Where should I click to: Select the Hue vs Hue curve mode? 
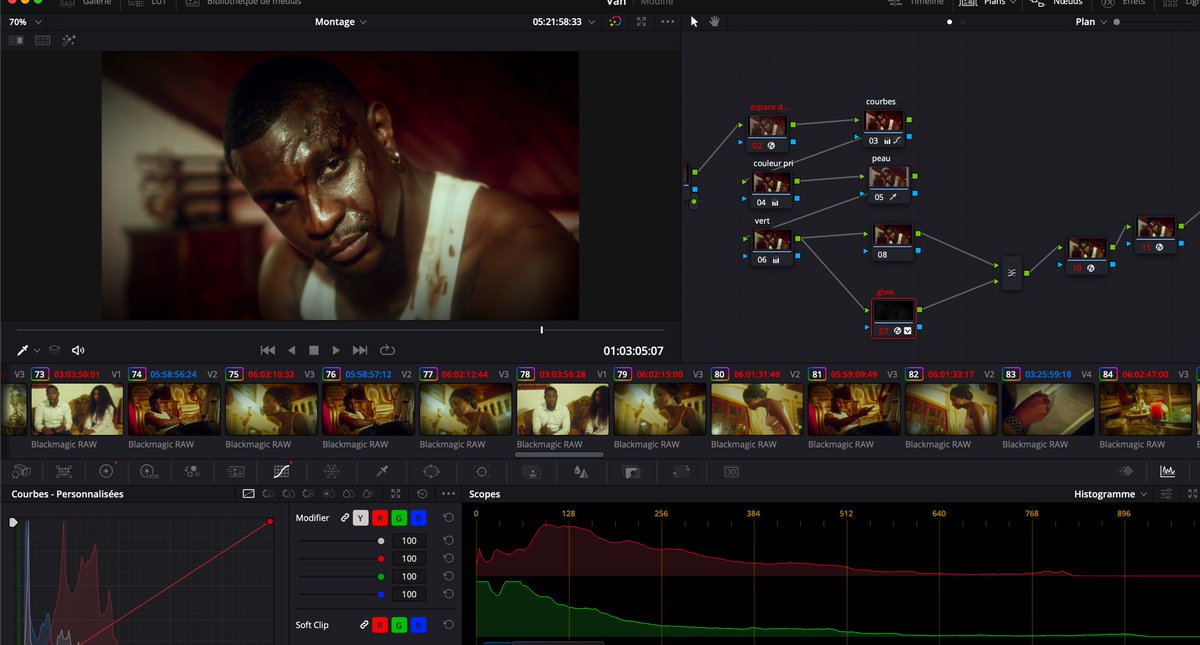tap(267, 494)
